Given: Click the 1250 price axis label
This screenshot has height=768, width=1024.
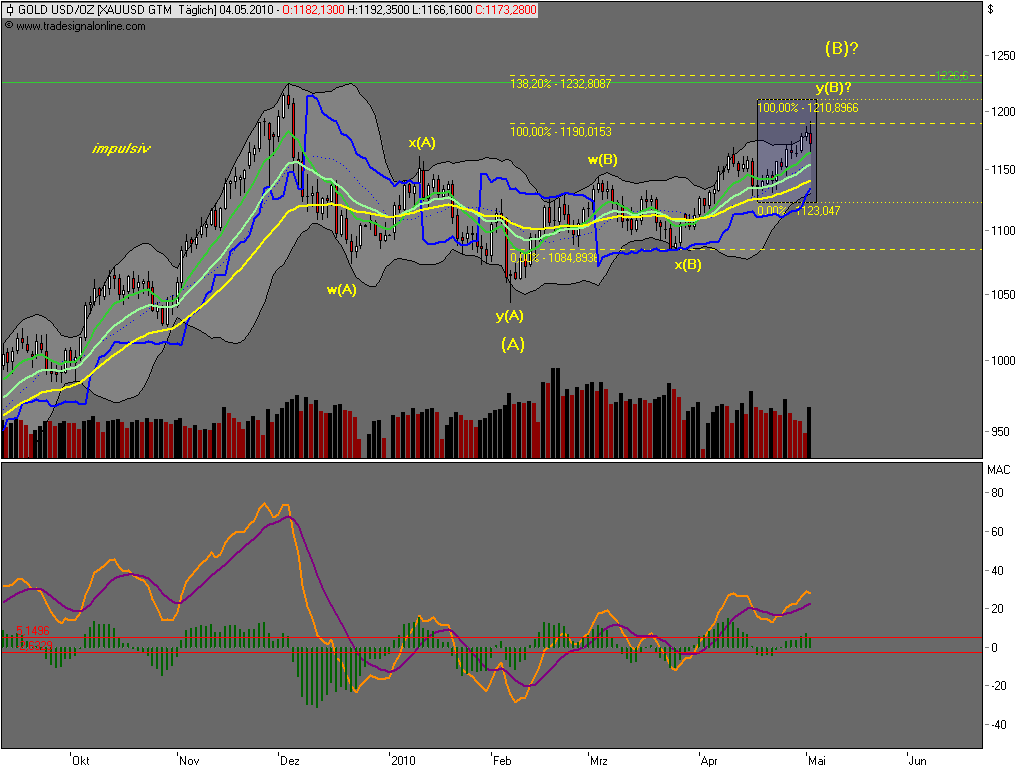Looking at the screenshot, I should click(1003, 56).
